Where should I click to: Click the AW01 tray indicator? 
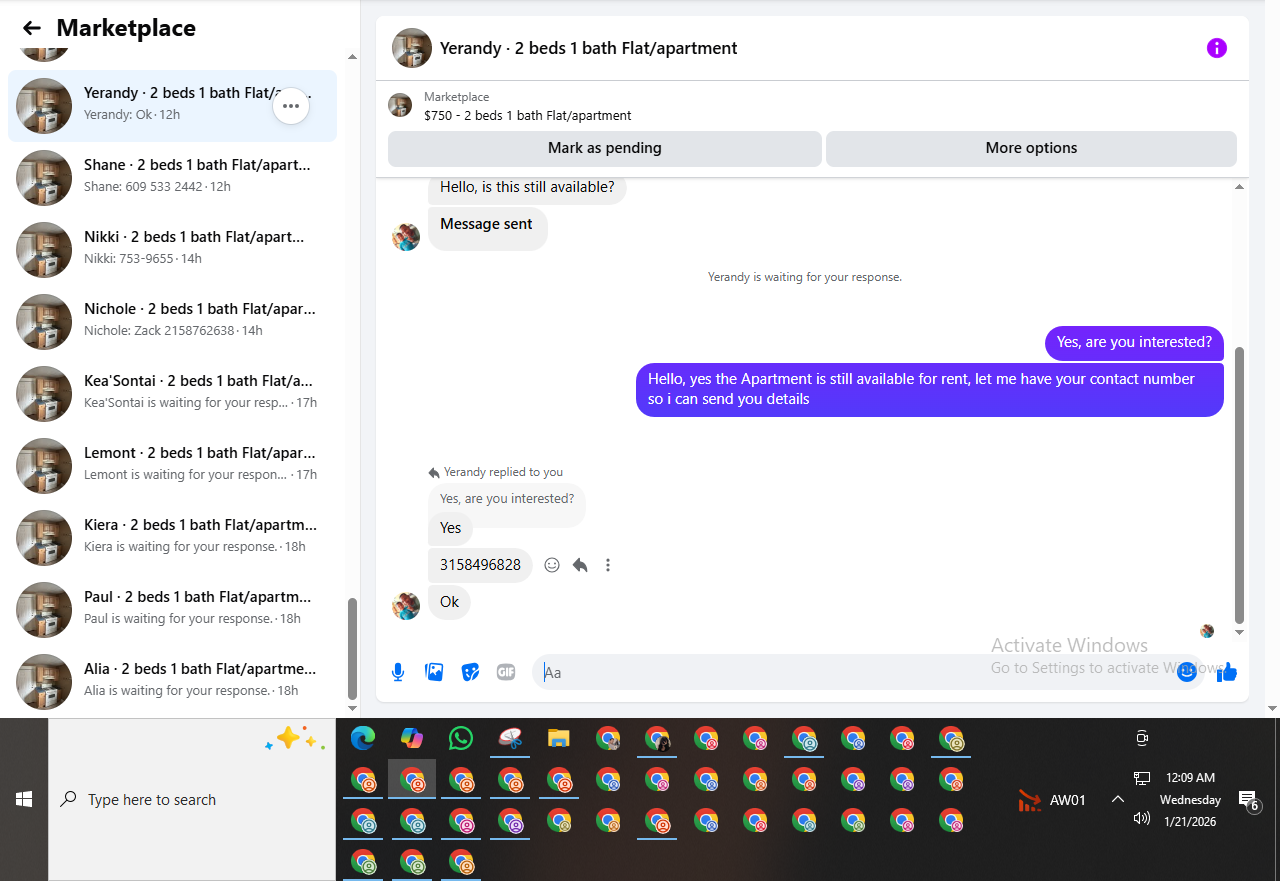(1051, 800)
